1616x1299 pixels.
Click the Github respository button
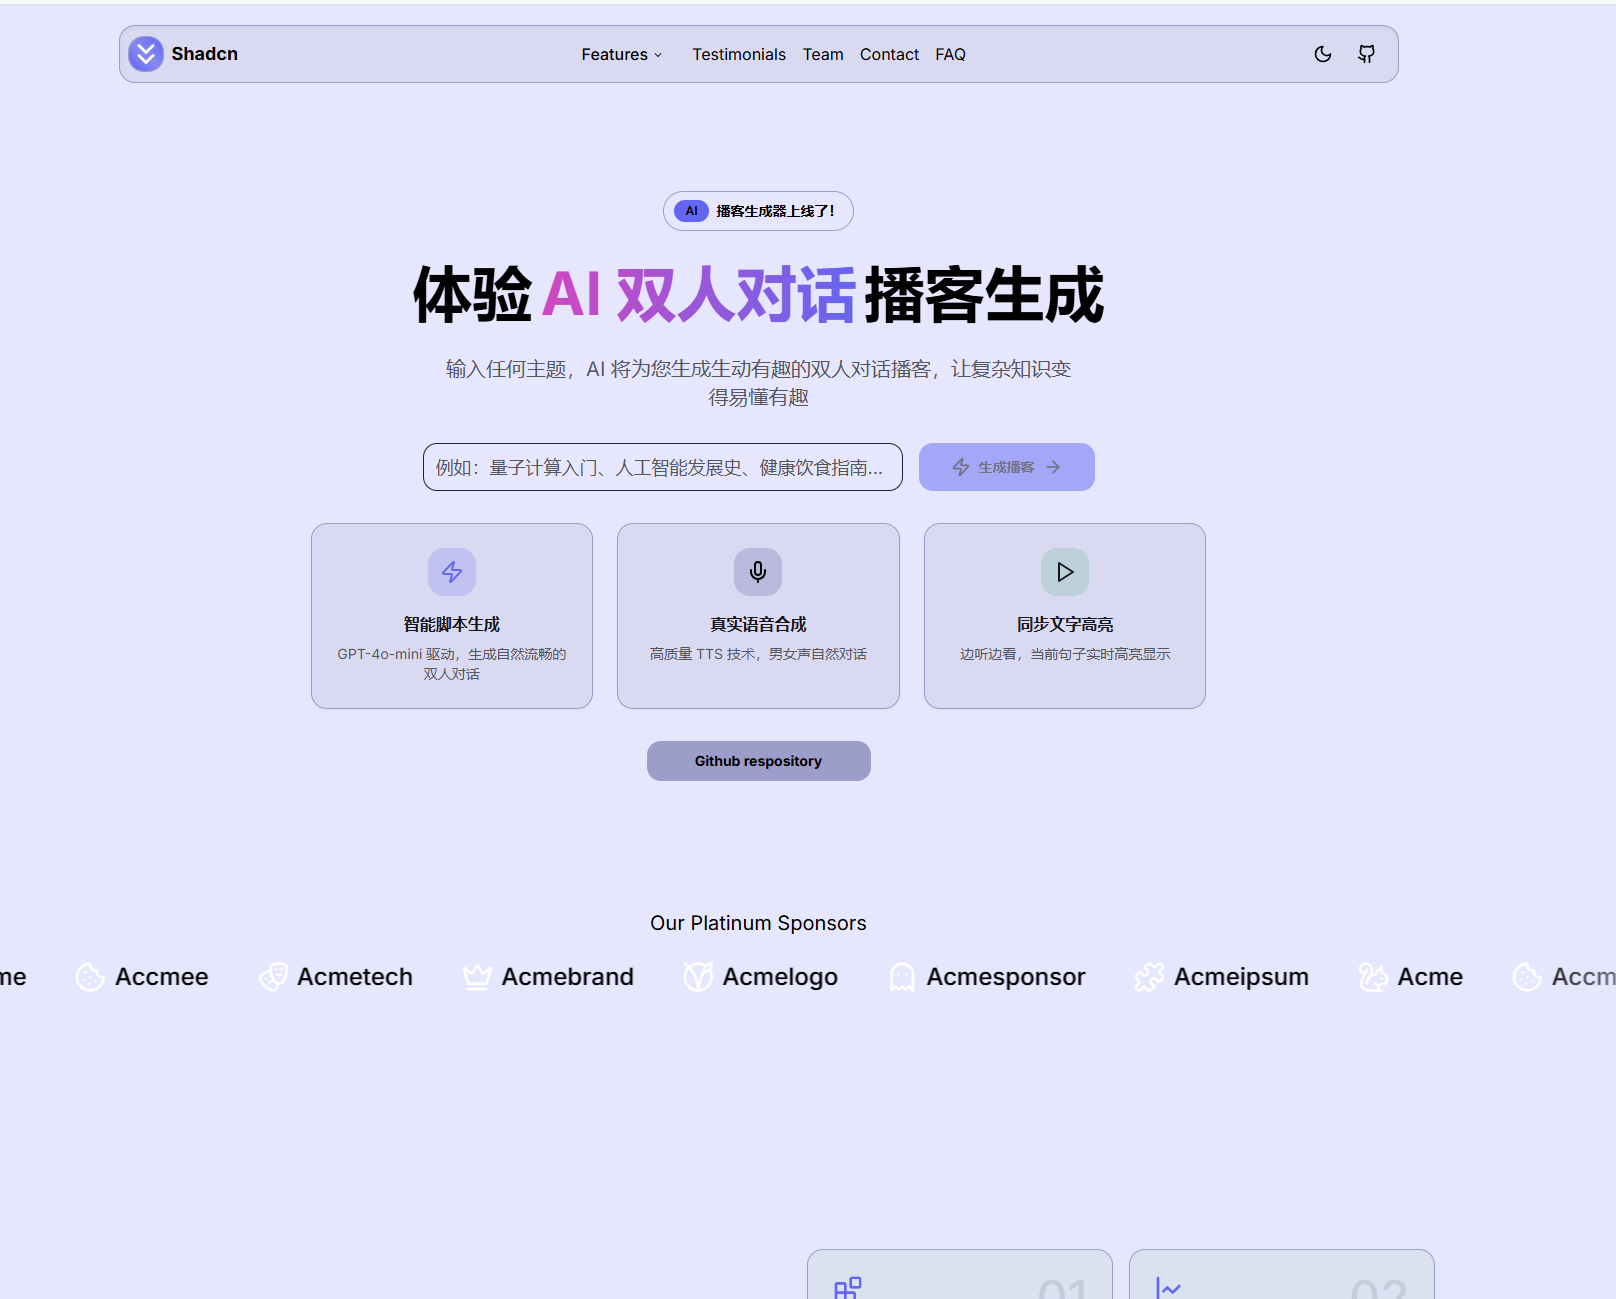point(758,761)
